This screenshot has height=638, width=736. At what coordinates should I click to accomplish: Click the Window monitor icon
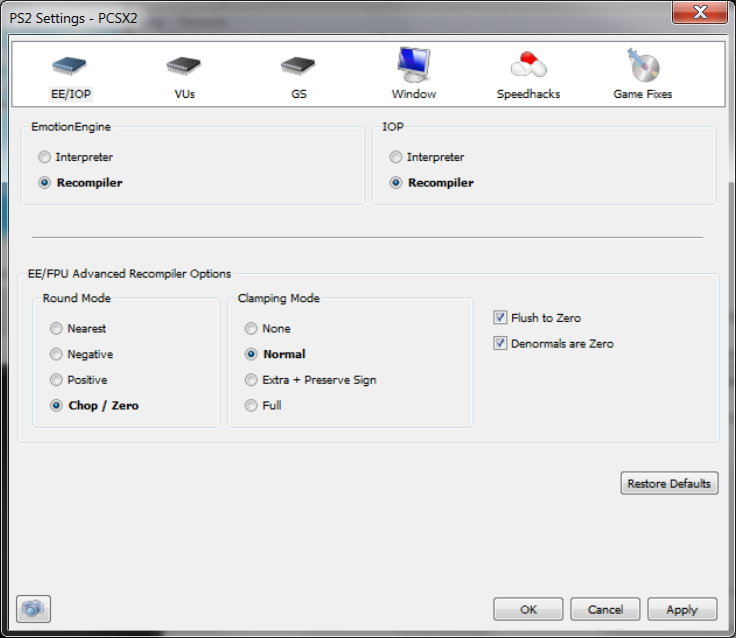click(x=414, y=64)
